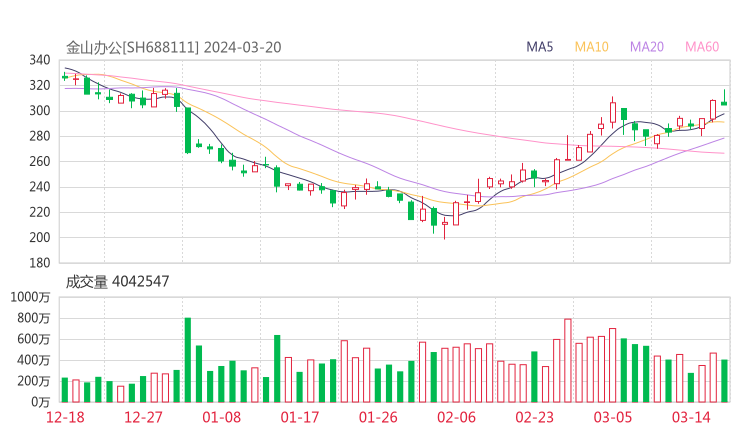740x440 pixels.
Task: Click the final green candlestick at far right
Action: coord(724,97)
